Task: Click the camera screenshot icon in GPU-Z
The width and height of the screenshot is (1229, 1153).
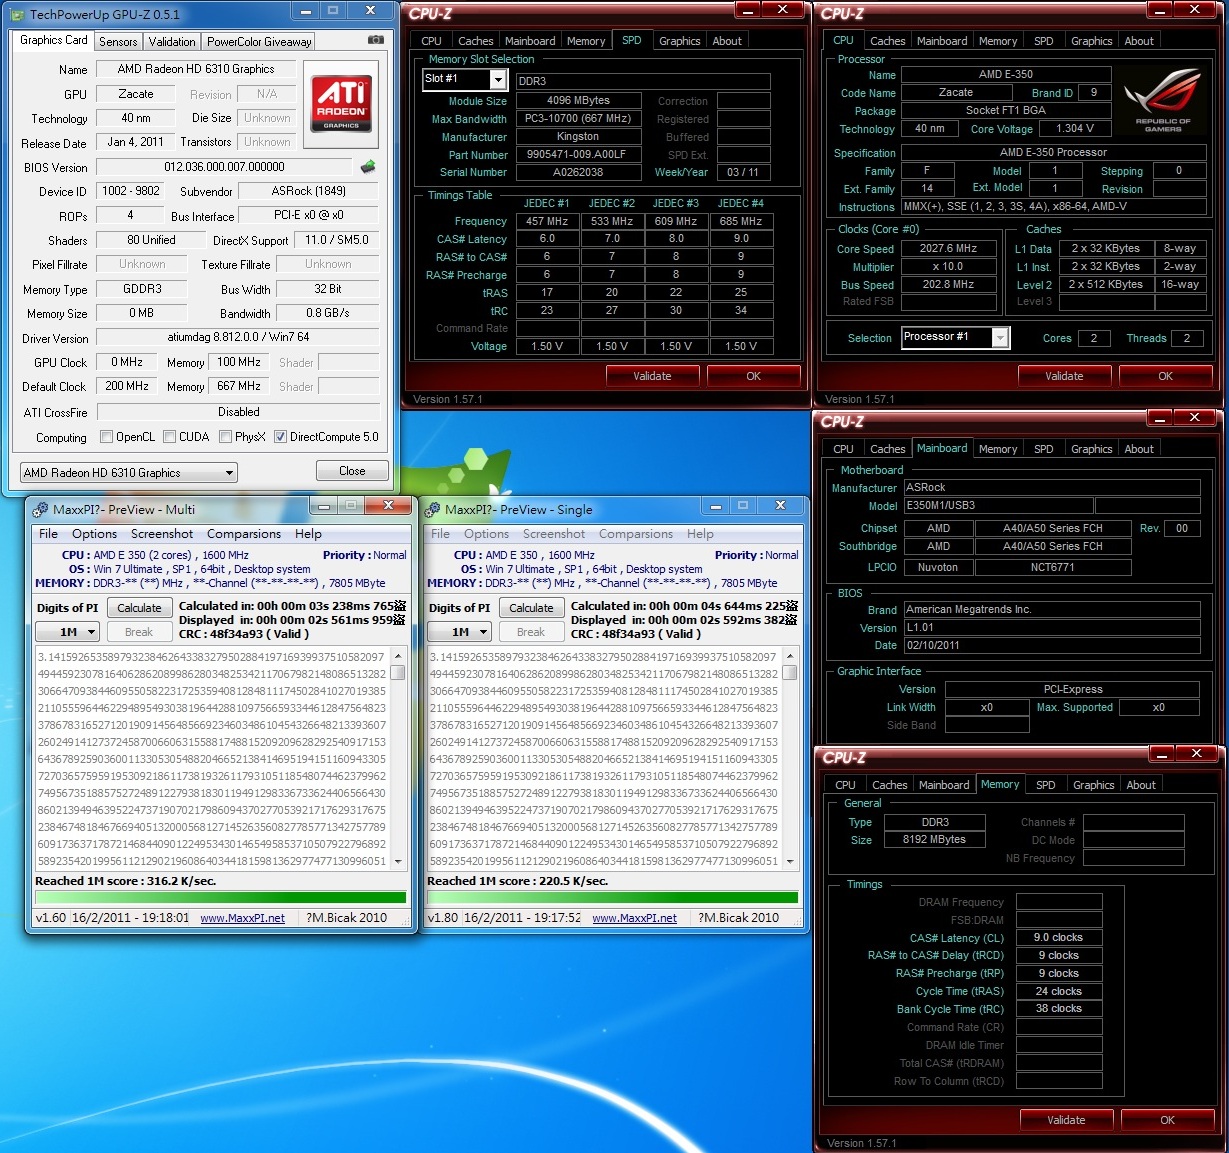Action: [x=375, y=40]
